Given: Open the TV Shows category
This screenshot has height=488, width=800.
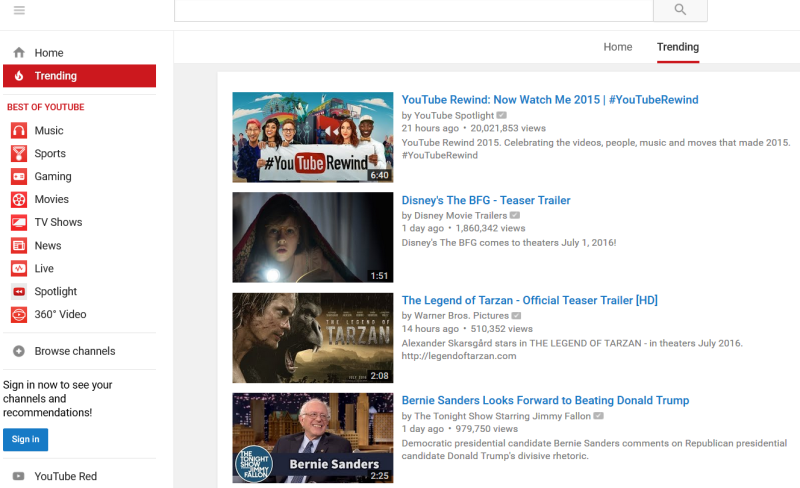Looking at the screenshot, I should (x=58, y=223).
